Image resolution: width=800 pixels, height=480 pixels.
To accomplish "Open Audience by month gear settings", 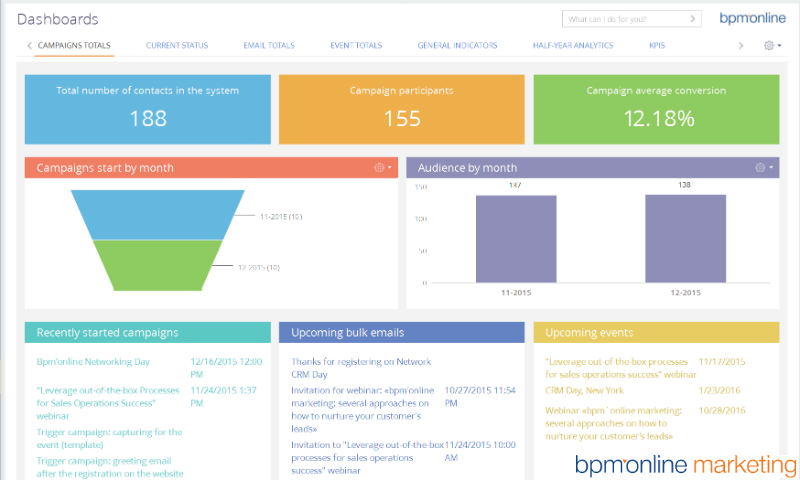I will [763, 168].
